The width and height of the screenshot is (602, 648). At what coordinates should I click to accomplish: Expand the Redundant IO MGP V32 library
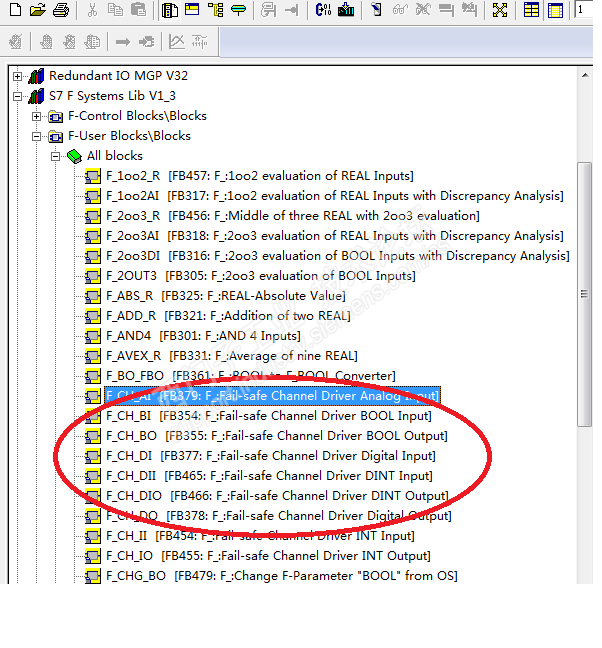(x=17, y=76)
